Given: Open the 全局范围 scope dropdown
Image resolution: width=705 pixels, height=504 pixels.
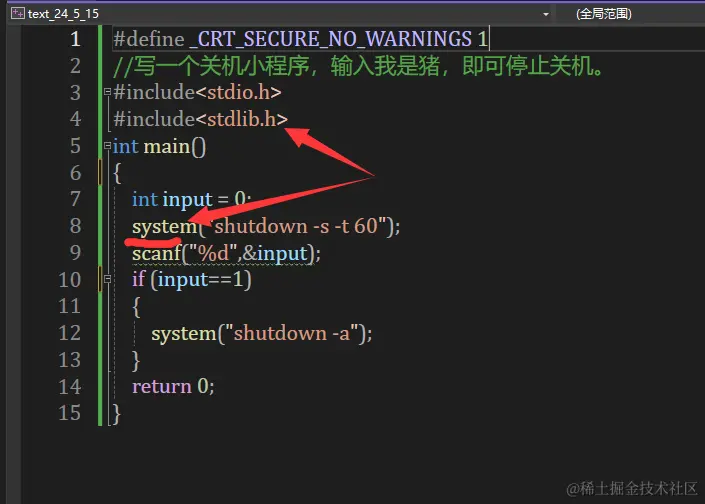Looking at the screenshot, I should pos(603,14).
